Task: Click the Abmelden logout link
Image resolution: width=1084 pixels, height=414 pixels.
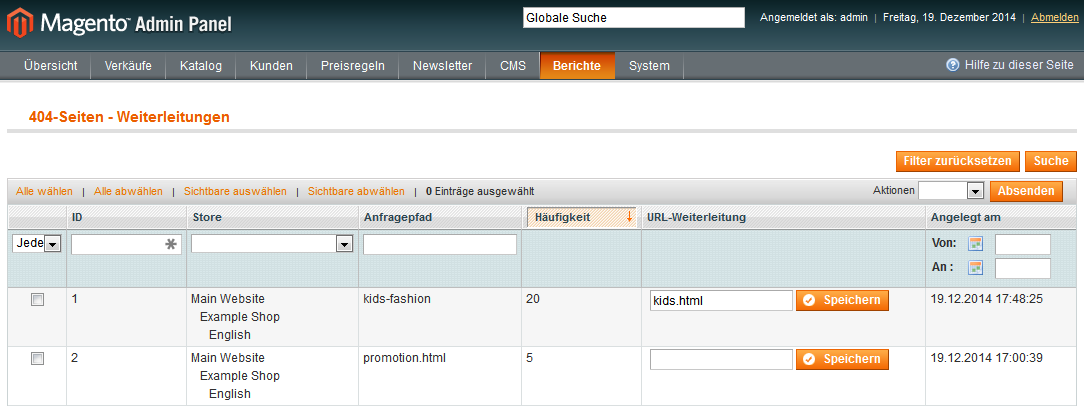Action: pos(1054,17)
